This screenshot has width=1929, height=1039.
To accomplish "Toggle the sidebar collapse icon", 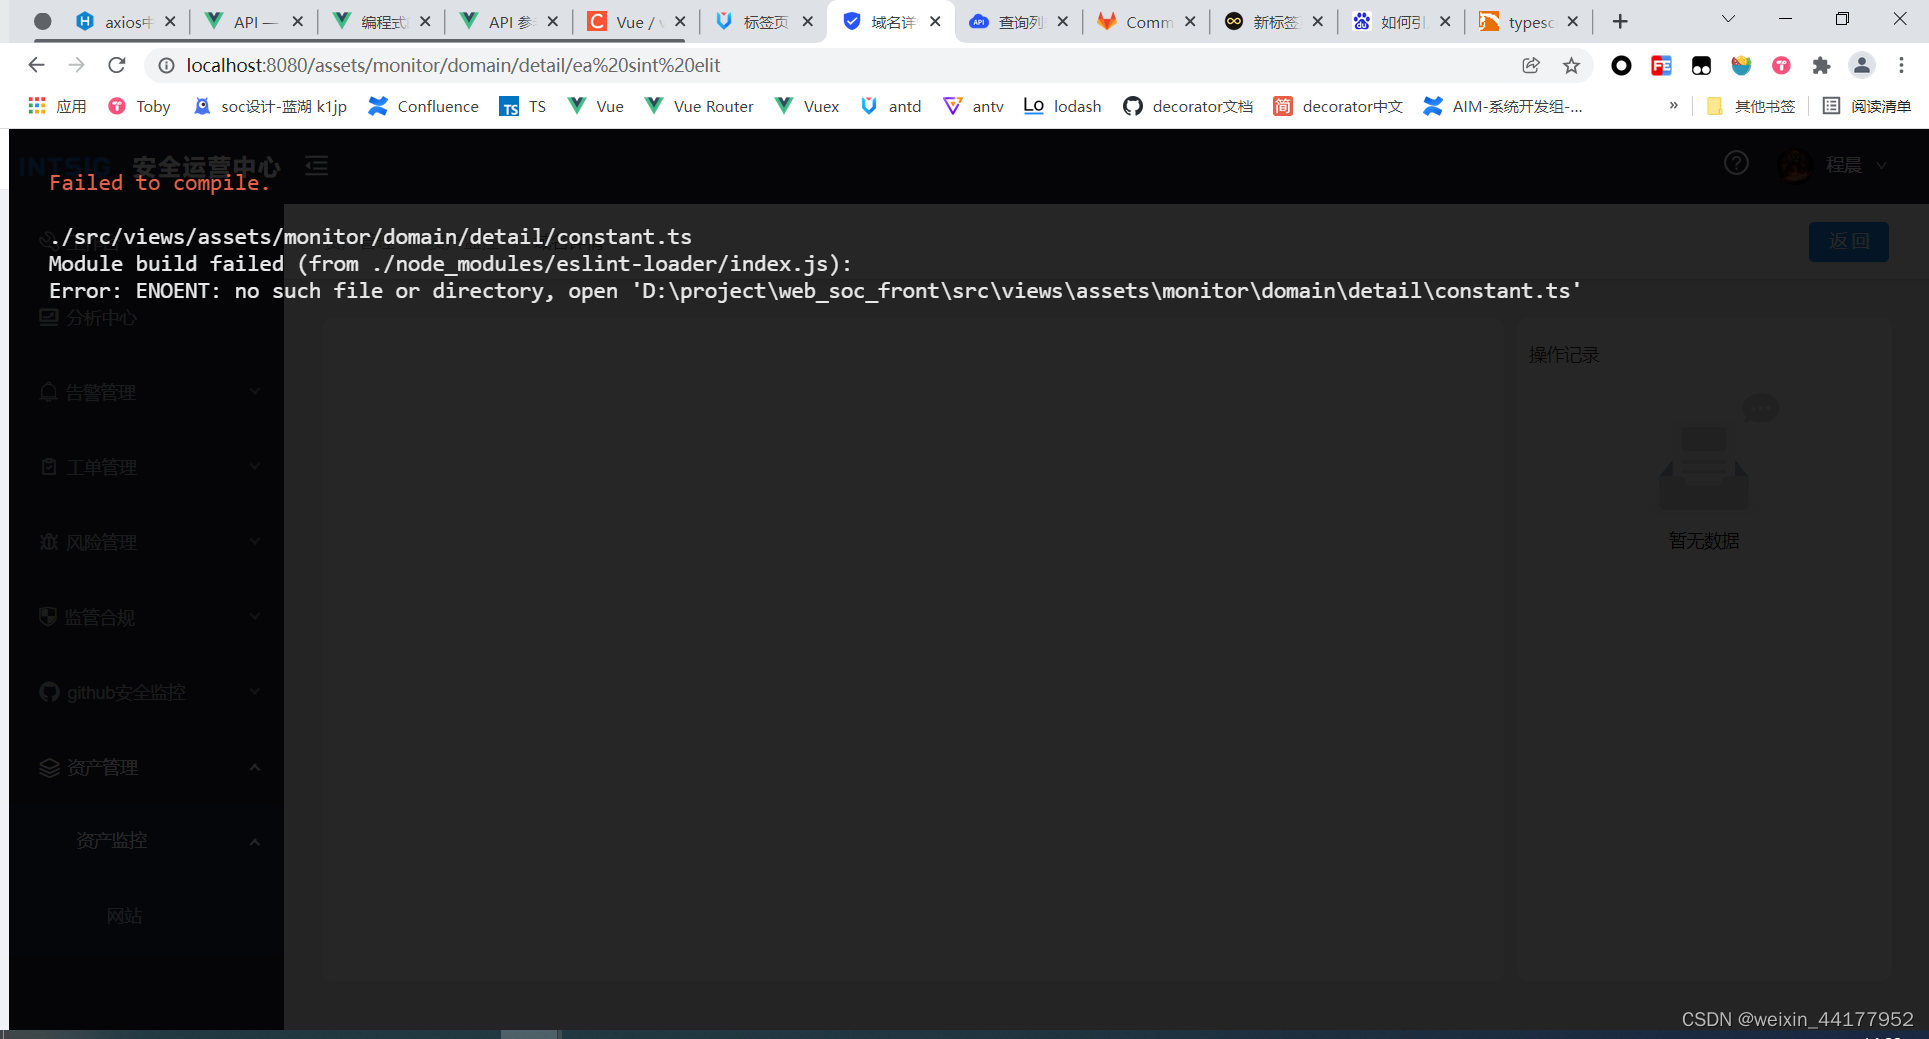I will (x=317, y=165).
